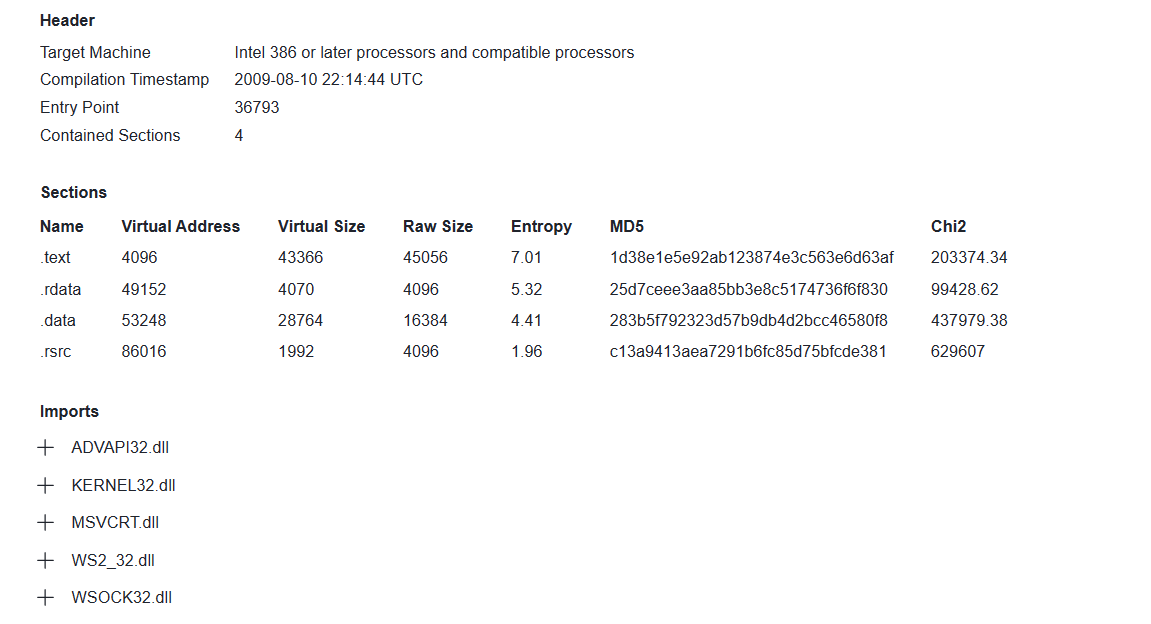Click the plus icon next to WS2_32.dll

(45, 561)
